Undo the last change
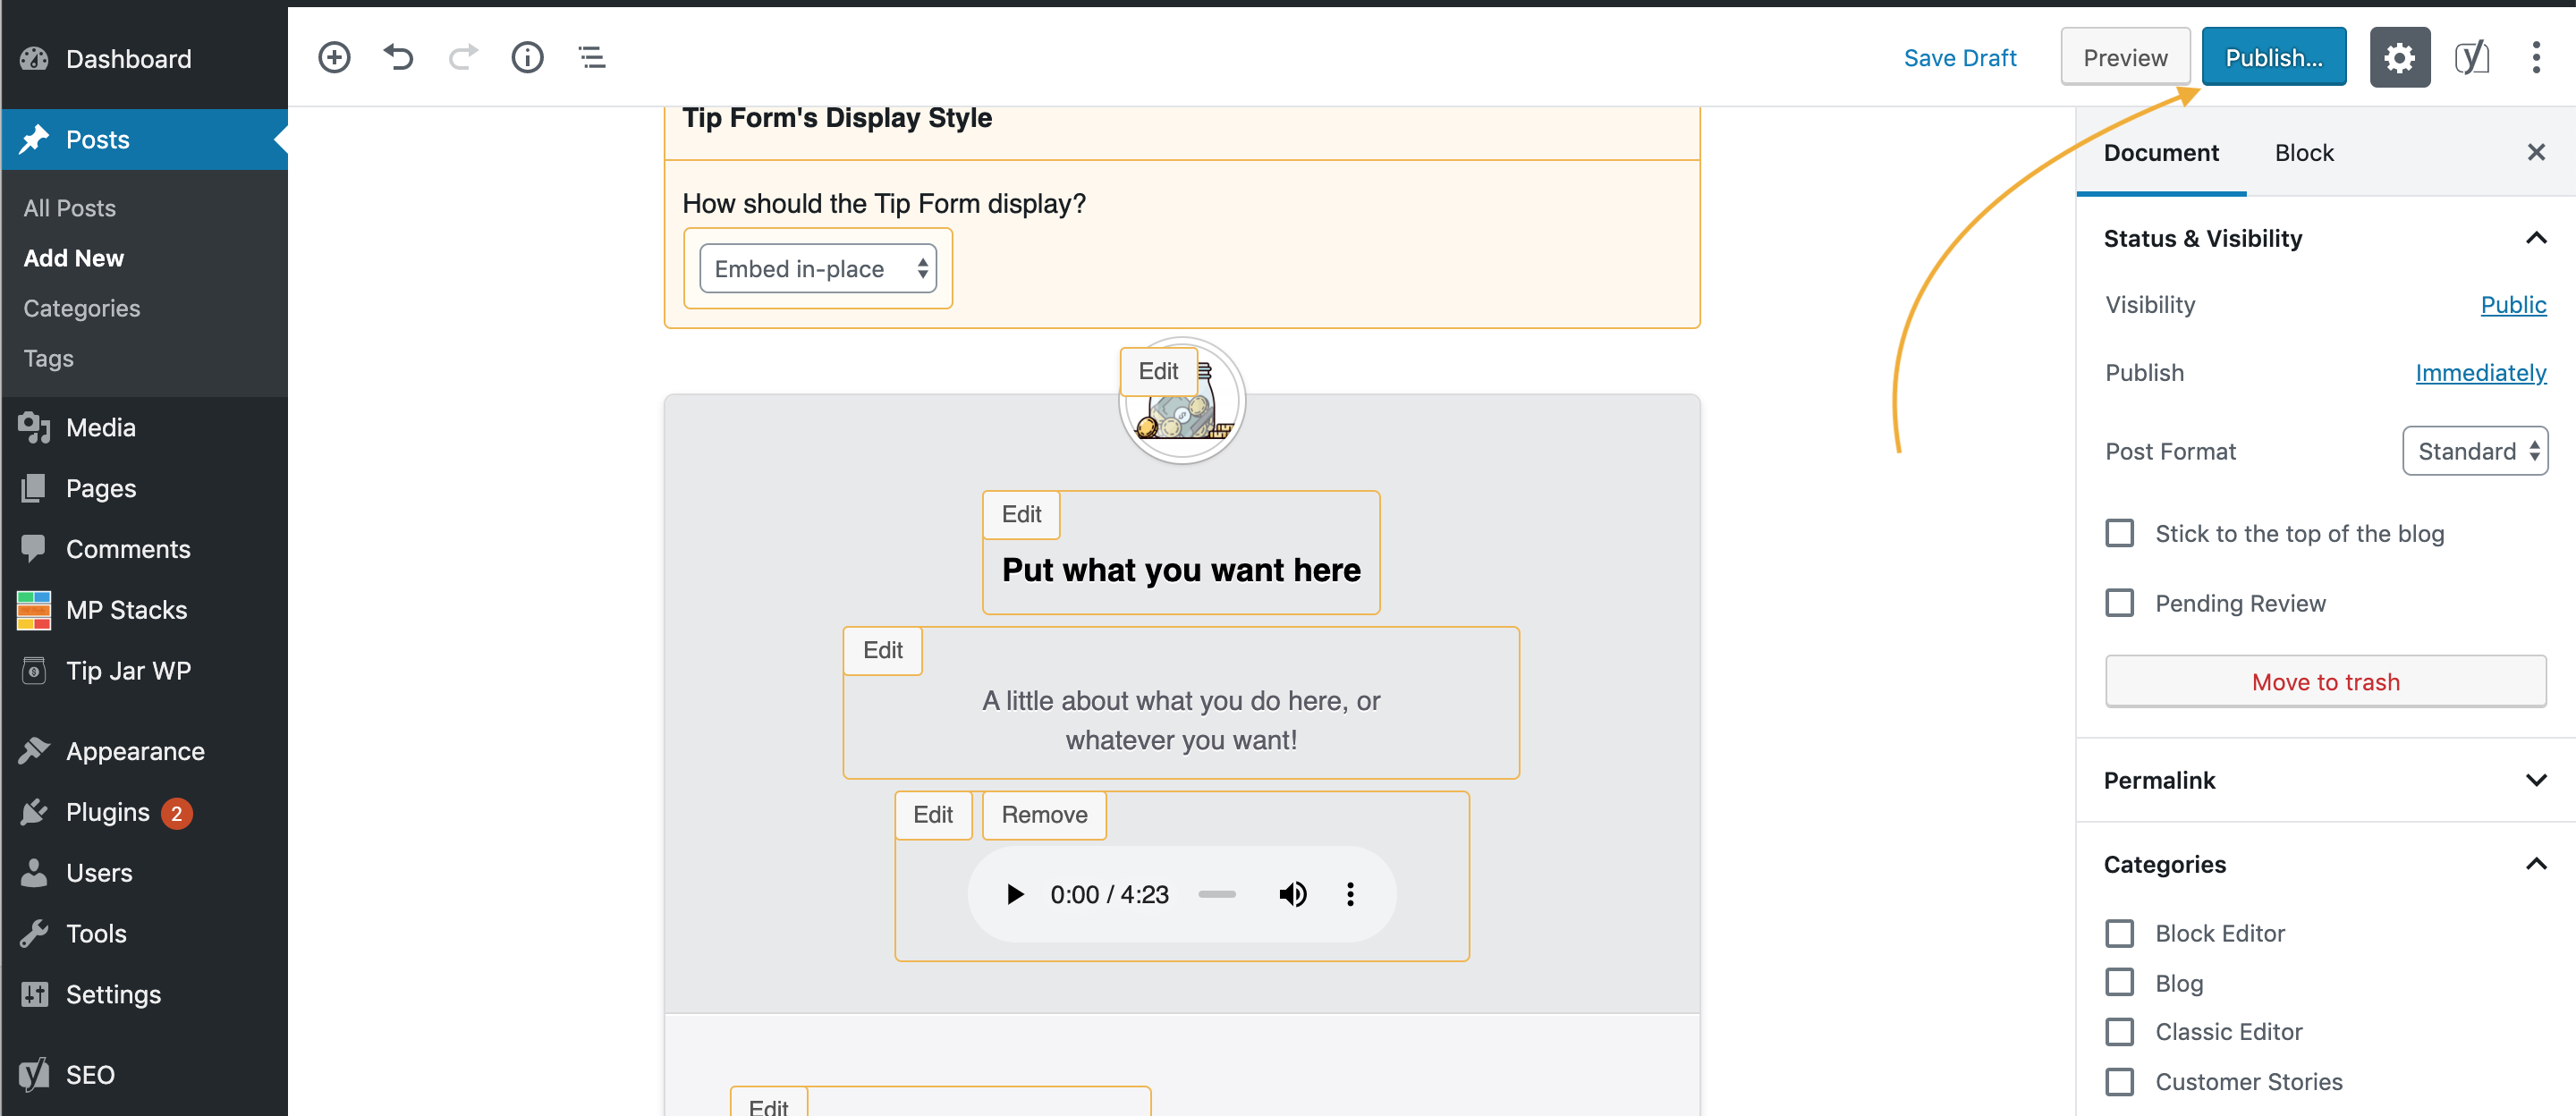This screenshot has height=1116, width=2576. pos(398,57)
